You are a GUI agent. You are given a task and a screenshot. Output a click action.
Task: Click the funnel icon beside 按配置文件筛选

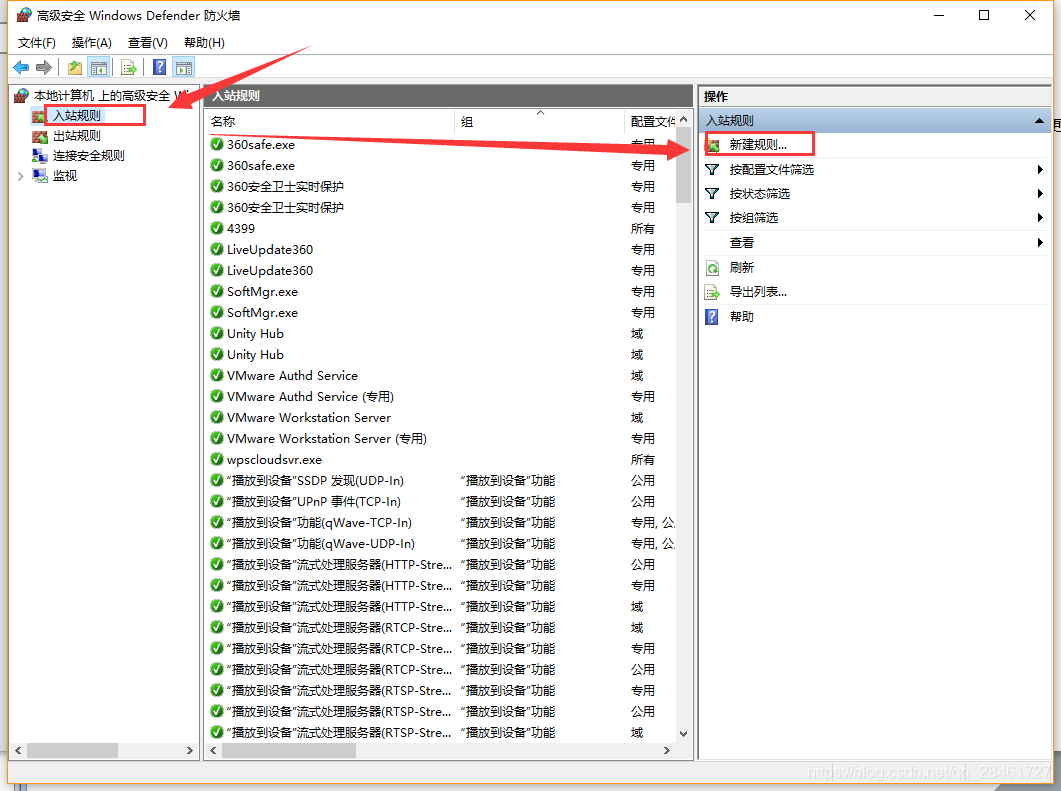(712, 170)
